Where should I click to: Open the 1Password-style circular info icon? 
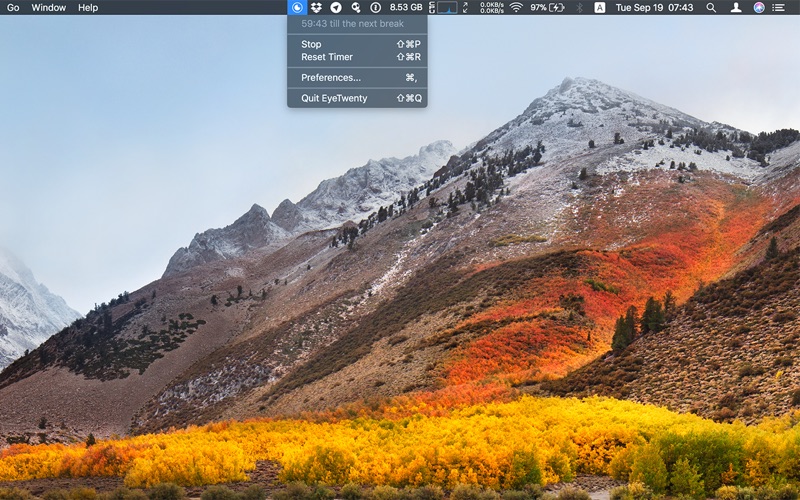[376, 7]
